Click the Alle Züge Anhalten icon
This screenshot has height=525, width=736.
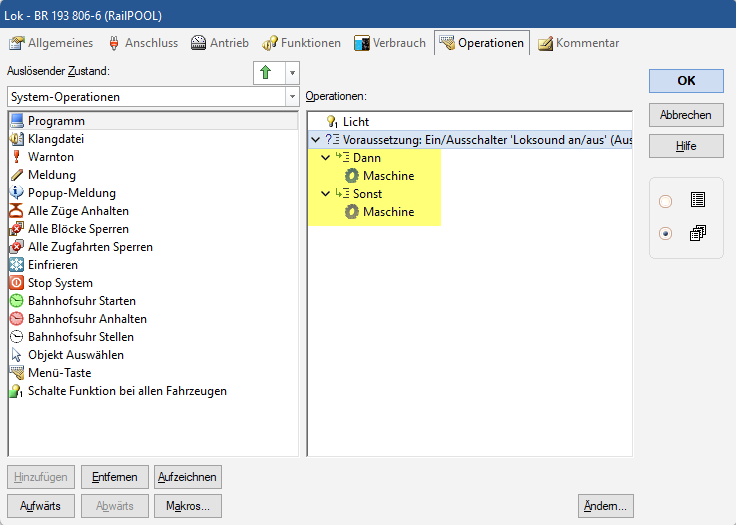[x=17, y=211]
